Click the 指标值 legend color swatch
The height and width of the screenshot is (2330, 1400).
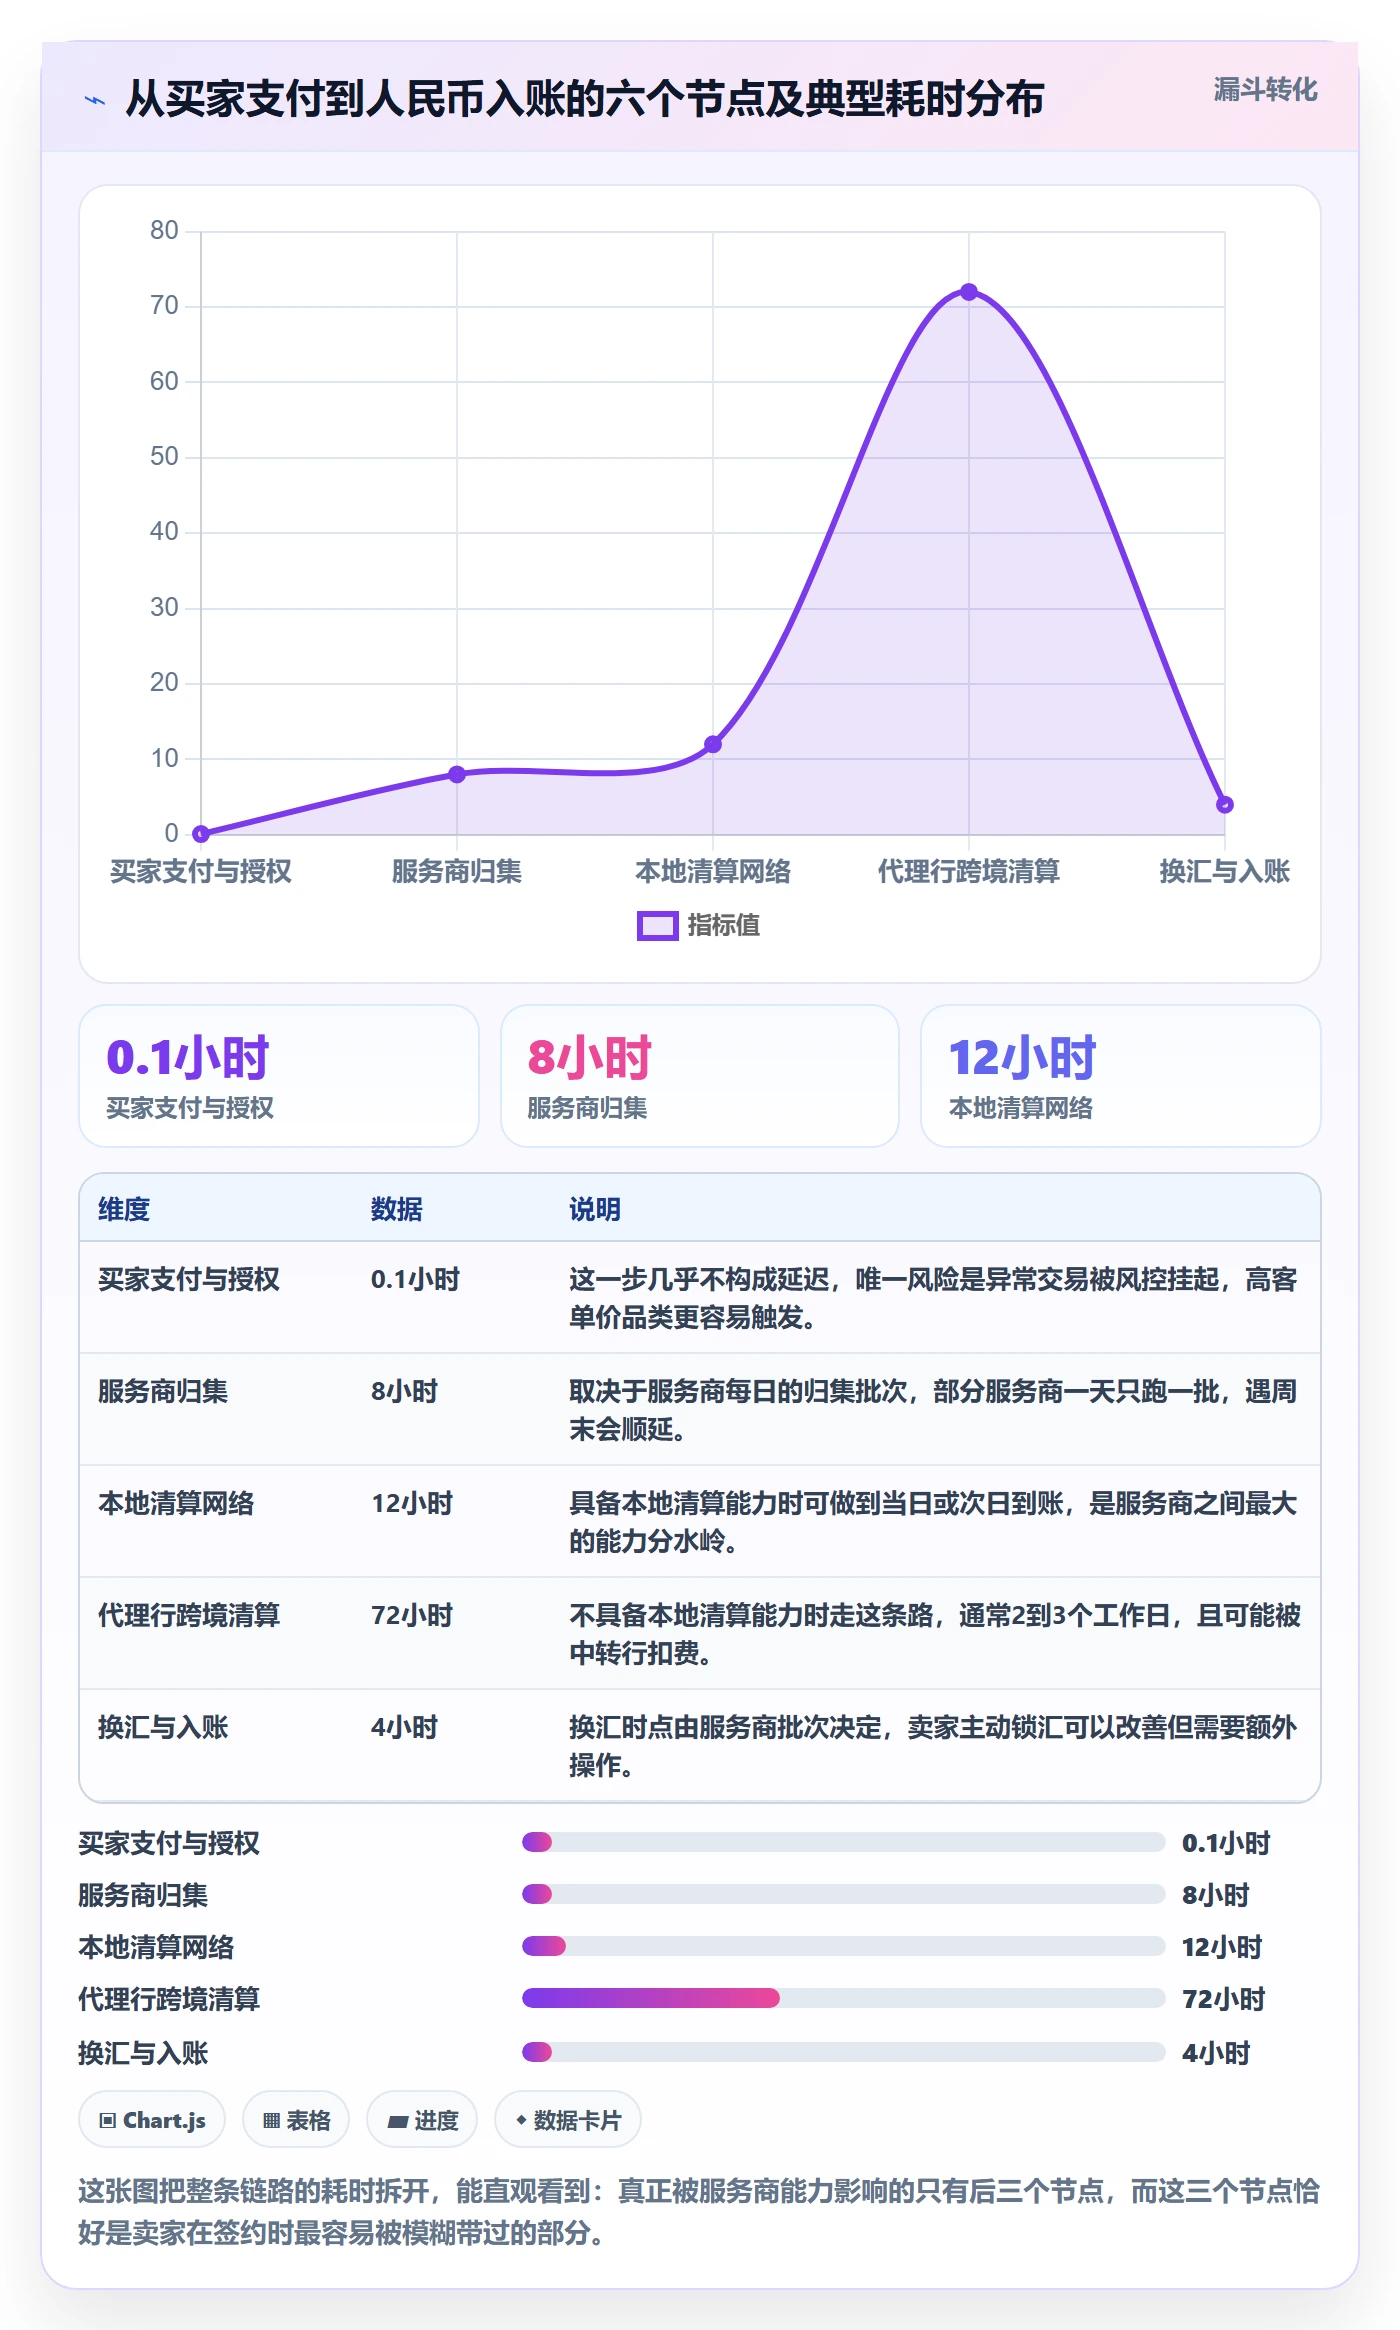point(657,926)
